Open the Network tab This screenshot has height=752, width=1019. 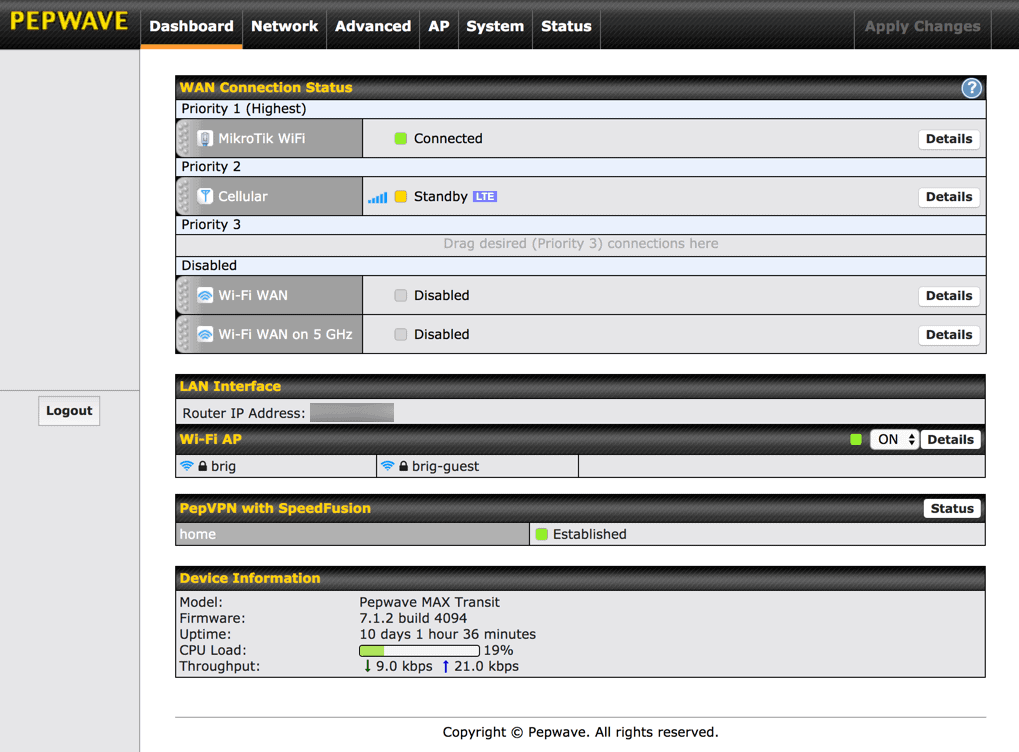(x=285, y=26)
